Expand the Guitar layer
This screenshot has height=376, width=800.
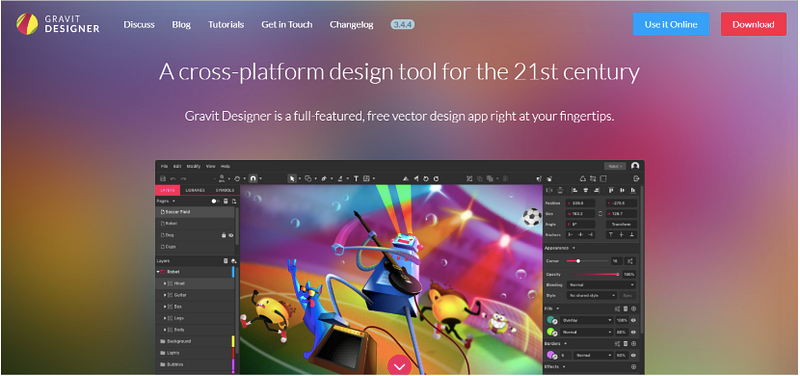(x=165, y=295)
